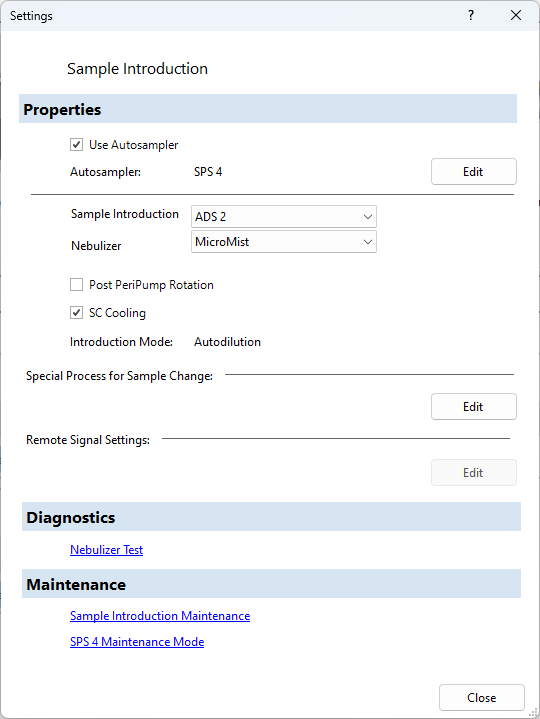This screenshot has width=540, height=719.
Task: Open SPS 4 Maintenance Mode link
Action: coord(137,642)
